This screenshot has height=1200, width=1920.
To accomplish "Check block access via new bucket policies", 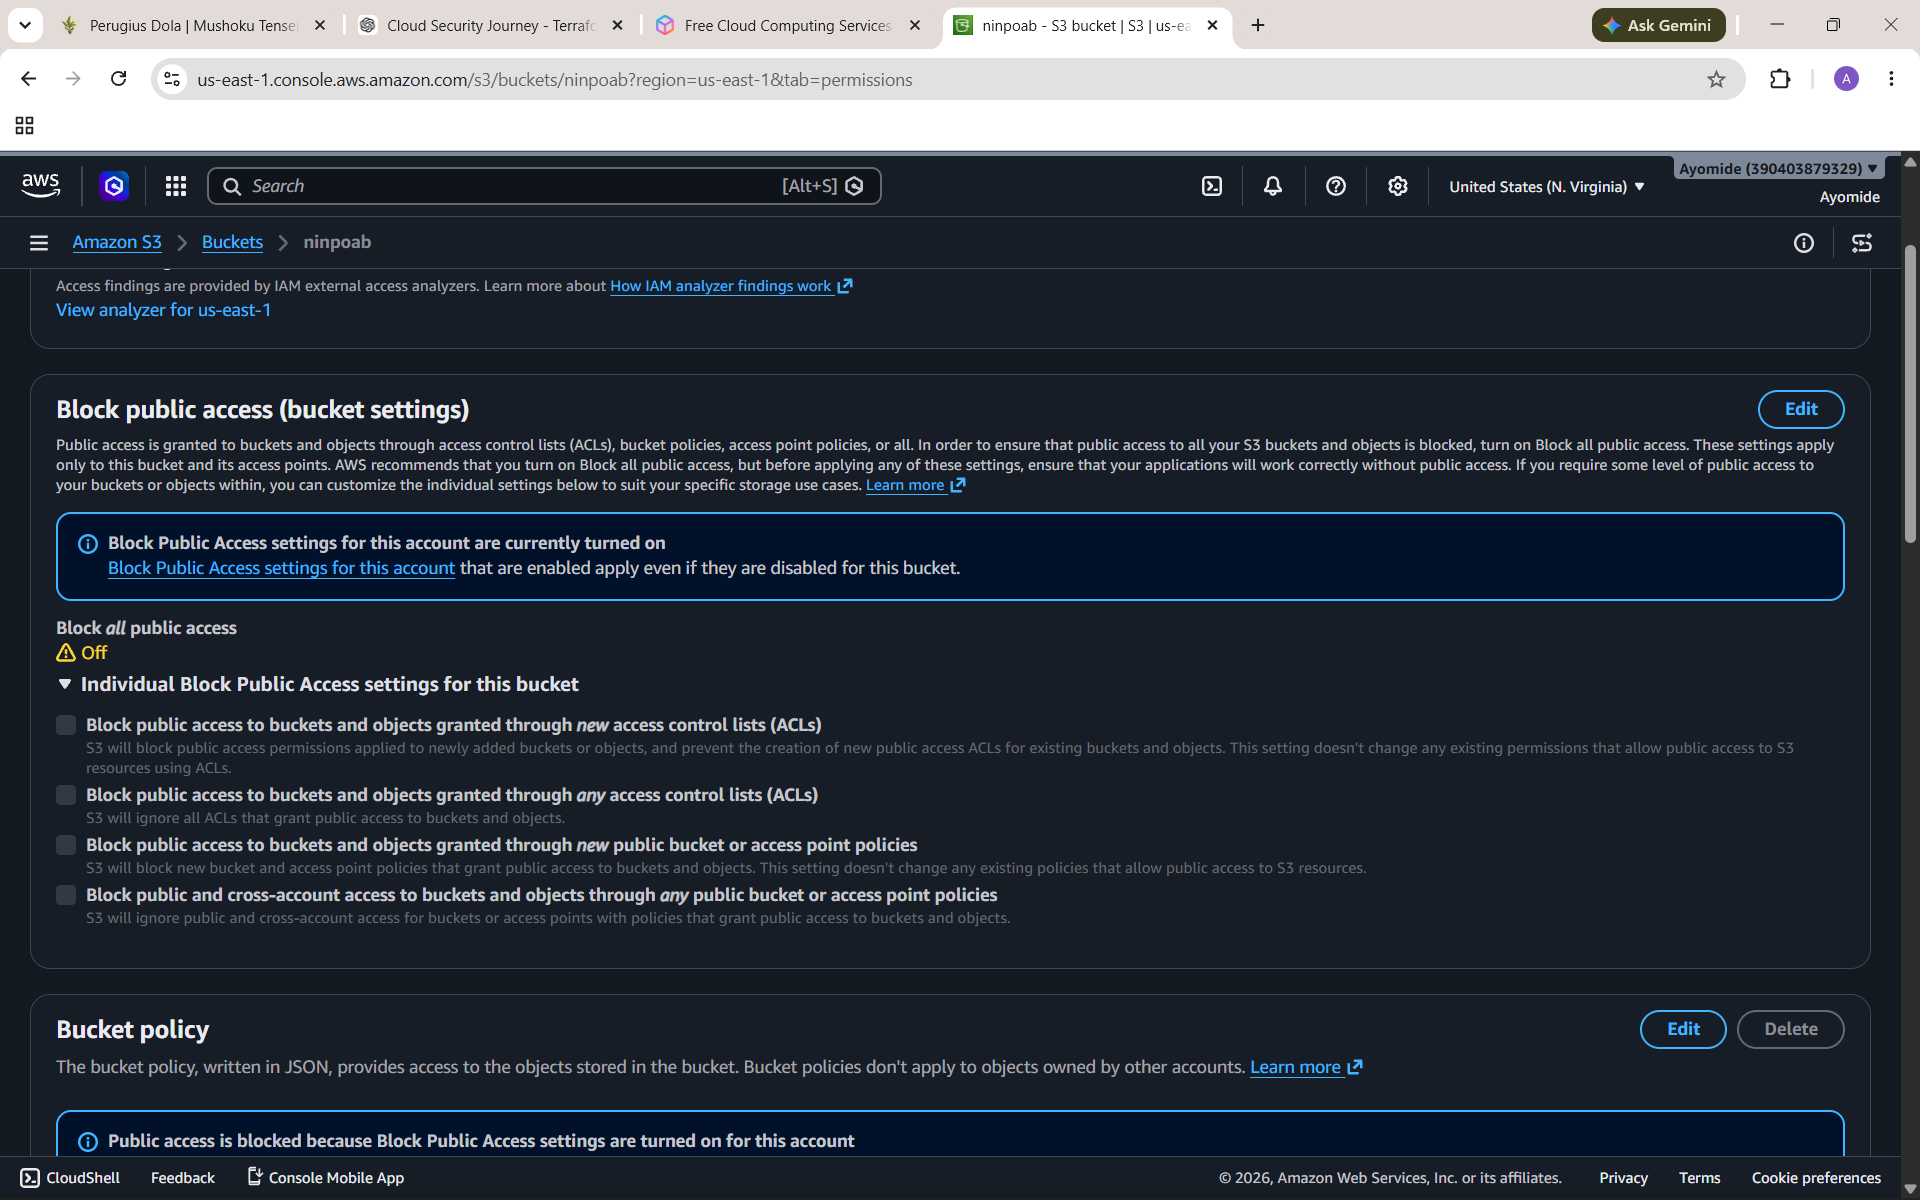I will 66,845.
